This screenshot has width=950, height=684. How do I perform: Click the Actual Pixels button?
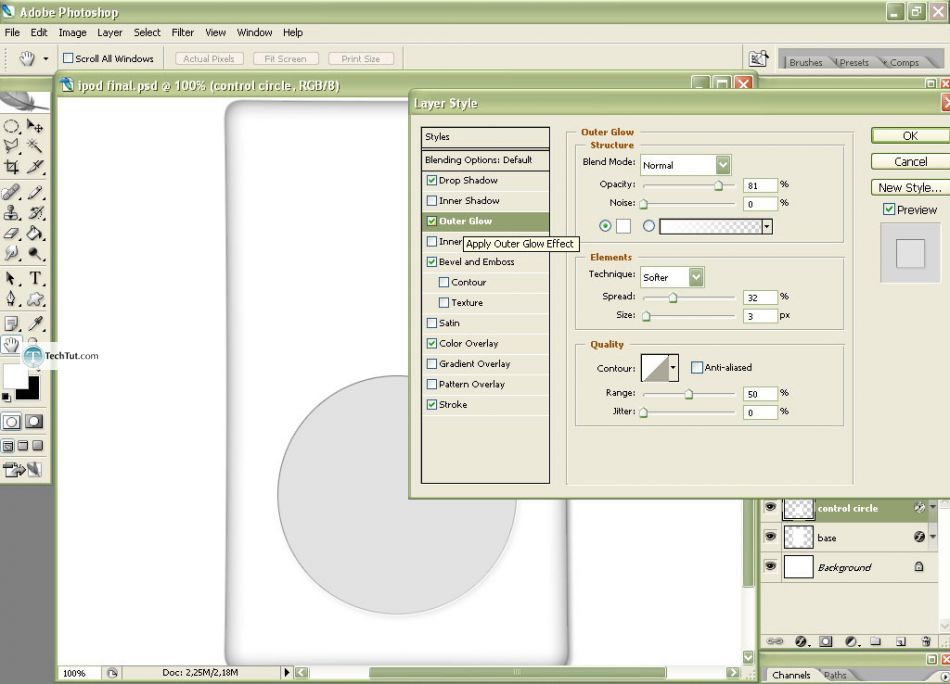[x=209, y=59]
